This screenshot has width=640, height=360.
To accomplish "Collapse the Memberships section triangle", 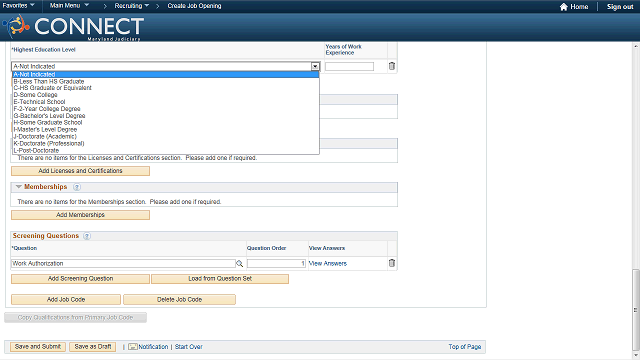I will click(18, 187).
